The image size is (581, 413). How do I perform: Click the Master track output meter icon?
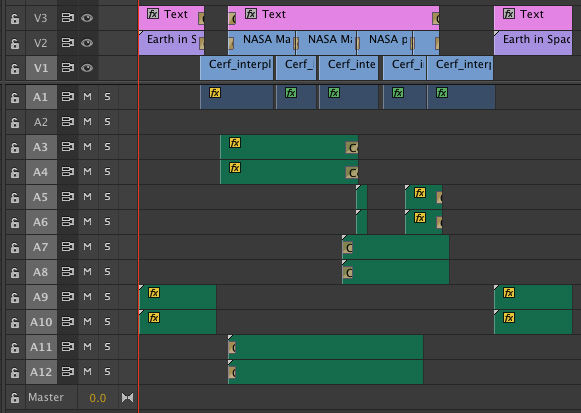(x=127, y=398)
